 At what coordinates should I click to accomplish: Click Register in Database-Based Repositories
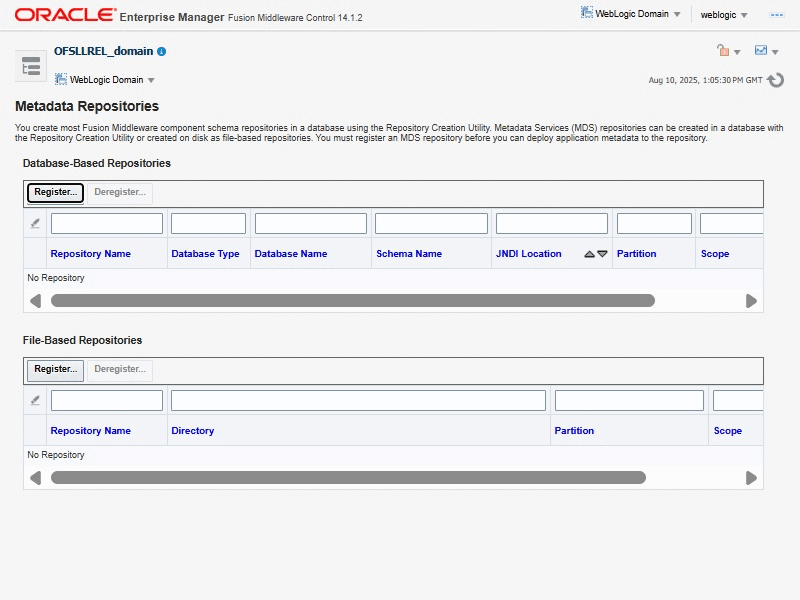56,192
